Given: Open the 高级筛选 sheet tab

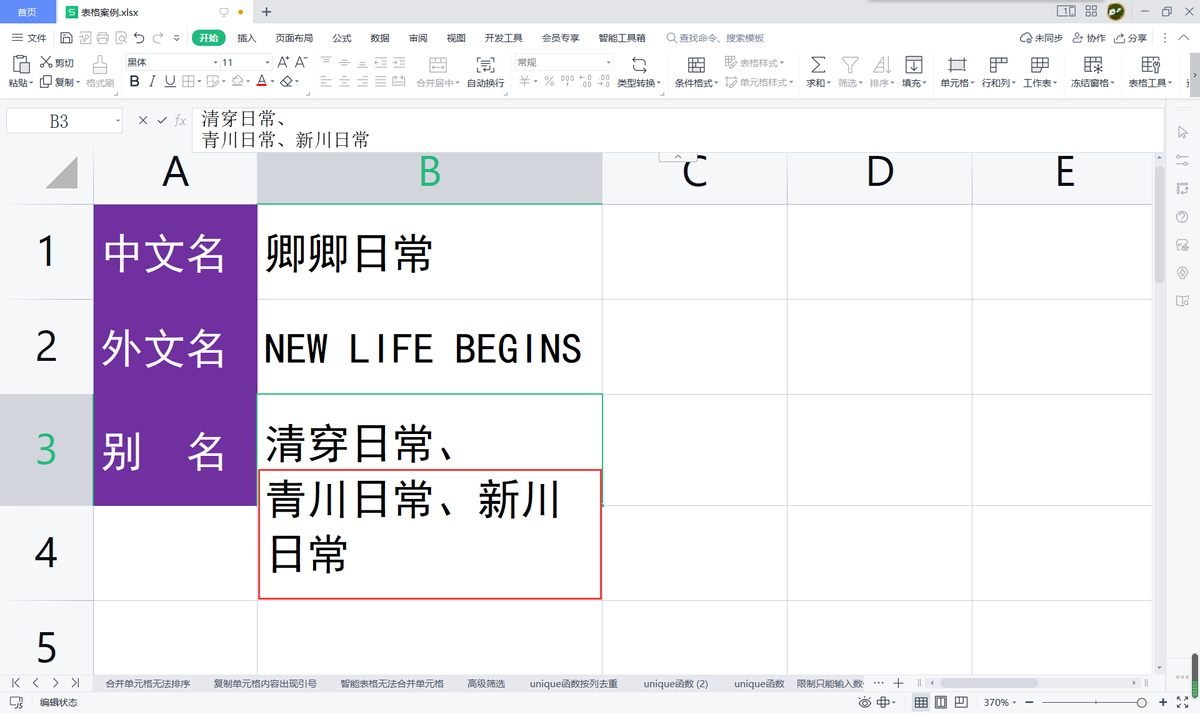Looking at the screenshot, I should coord(486,684).
